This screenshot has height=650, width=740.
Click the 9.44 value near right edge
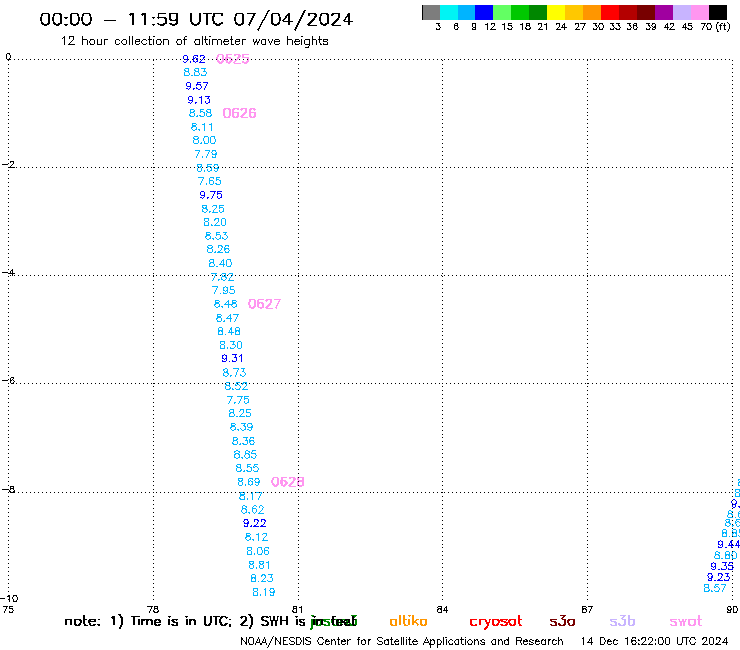coord(729,545)
